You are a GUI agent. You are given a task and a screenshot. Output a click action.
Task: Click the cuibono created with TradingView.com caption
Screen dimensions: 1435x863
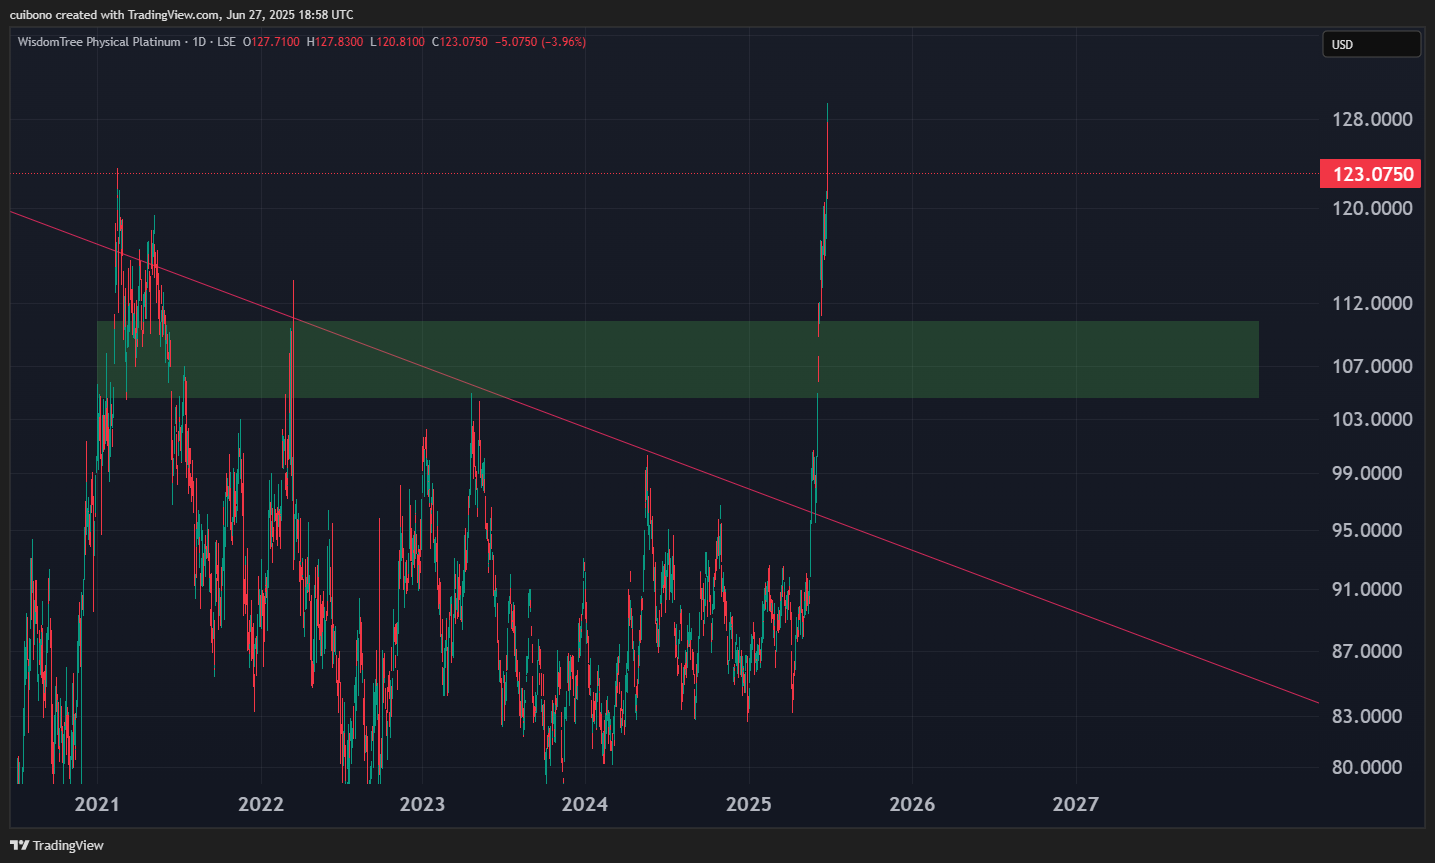tap(181, 15)
